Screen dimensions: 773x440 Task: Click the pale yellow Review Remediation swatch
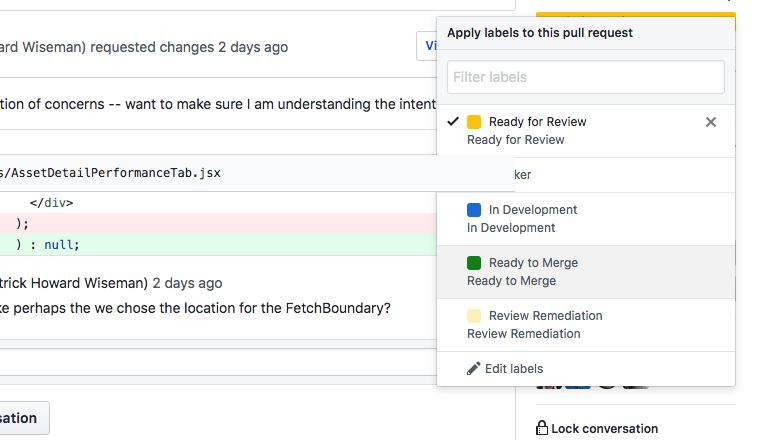coord(474,316)
